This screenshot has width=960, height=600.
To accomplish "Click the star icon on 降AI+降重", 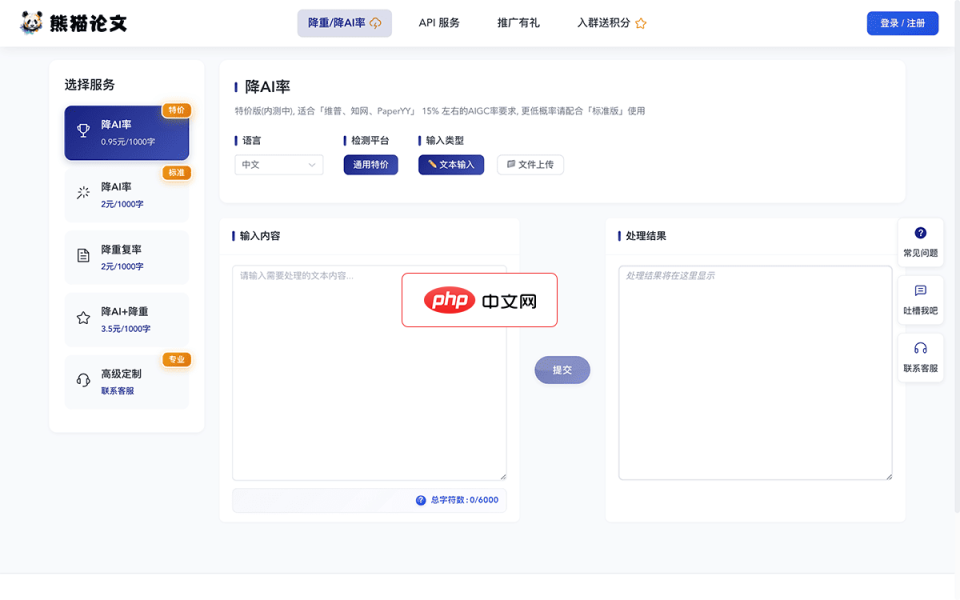I will [x=83, y=318].
